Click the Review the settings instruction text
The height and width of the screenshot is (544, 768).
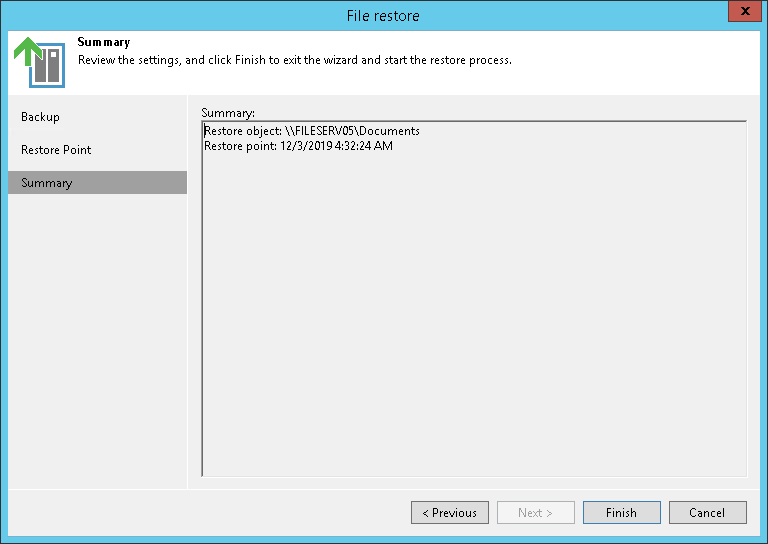click(x=295, y=60)
